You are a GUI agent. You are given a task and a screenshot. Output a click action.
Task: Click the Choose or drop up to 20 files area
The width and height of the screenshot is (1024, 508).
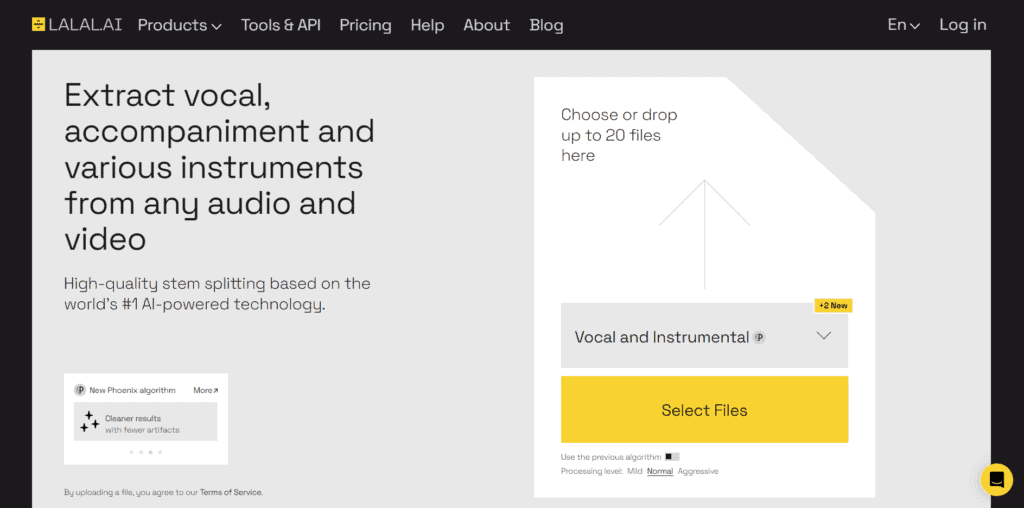[619, 135]
